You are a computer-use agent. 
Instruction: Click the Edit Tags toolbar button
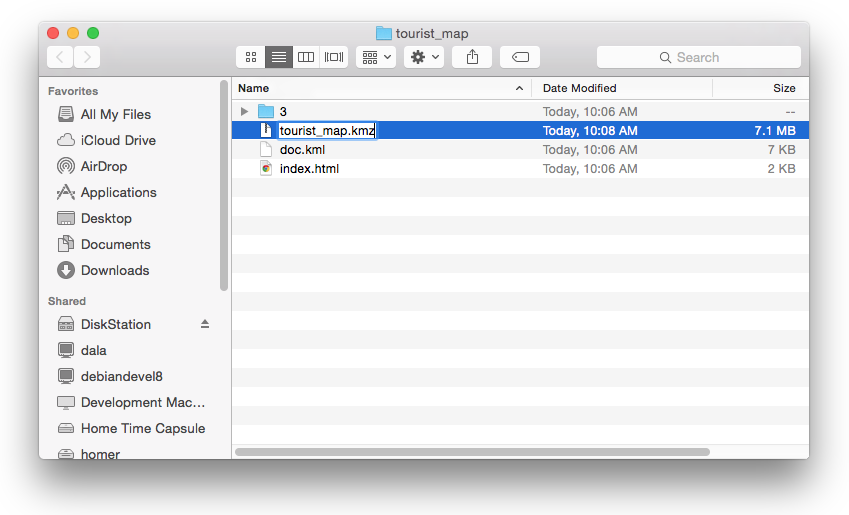[x=520, y=57]
